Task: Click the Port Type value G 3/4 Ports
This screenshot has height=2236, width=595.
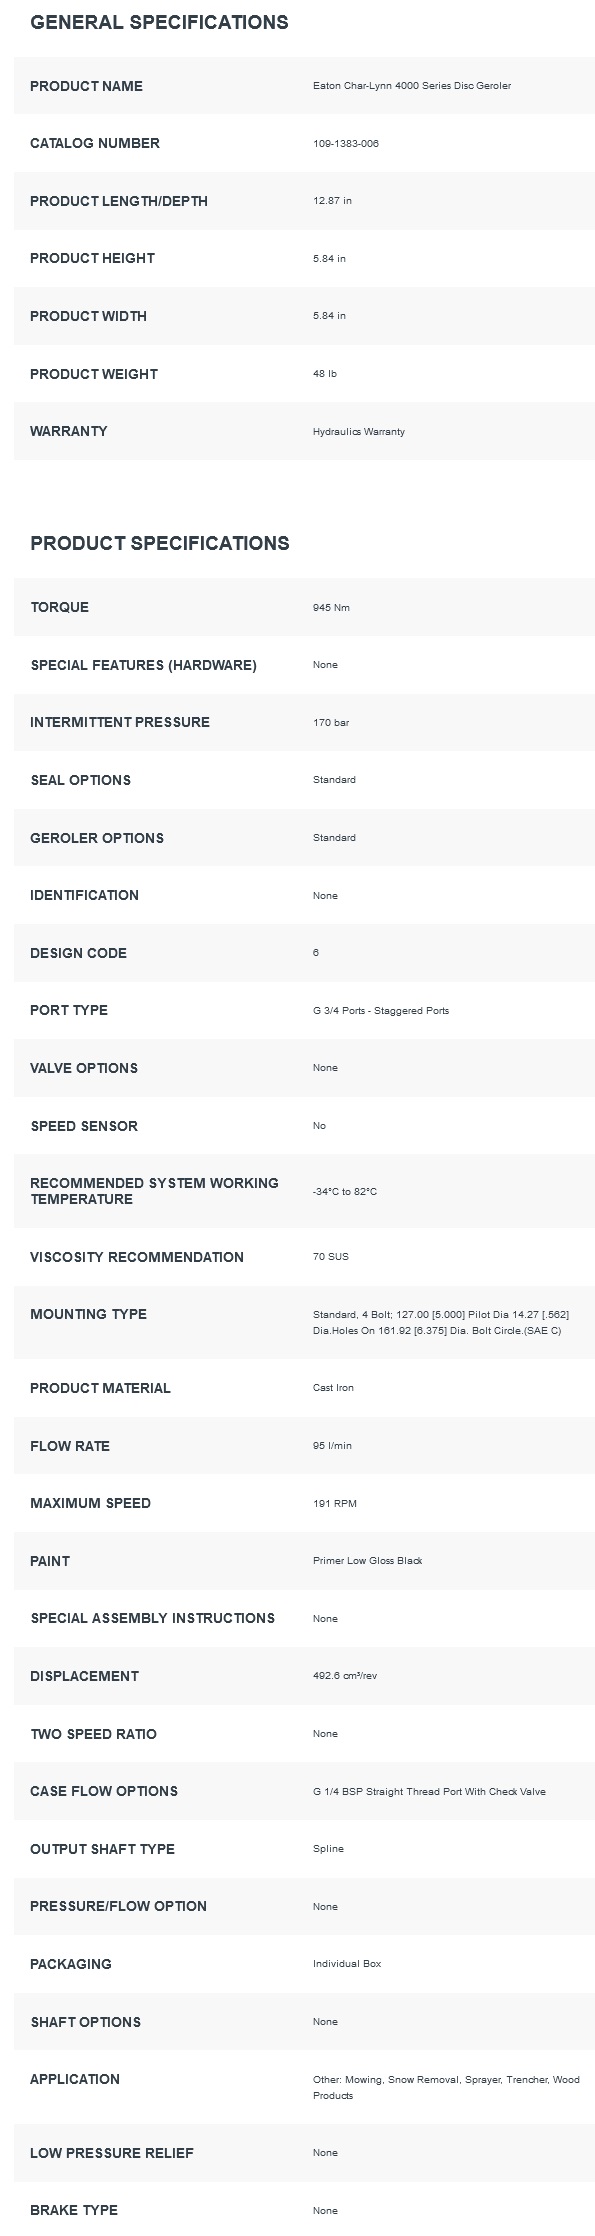Action: [381, 1011]
